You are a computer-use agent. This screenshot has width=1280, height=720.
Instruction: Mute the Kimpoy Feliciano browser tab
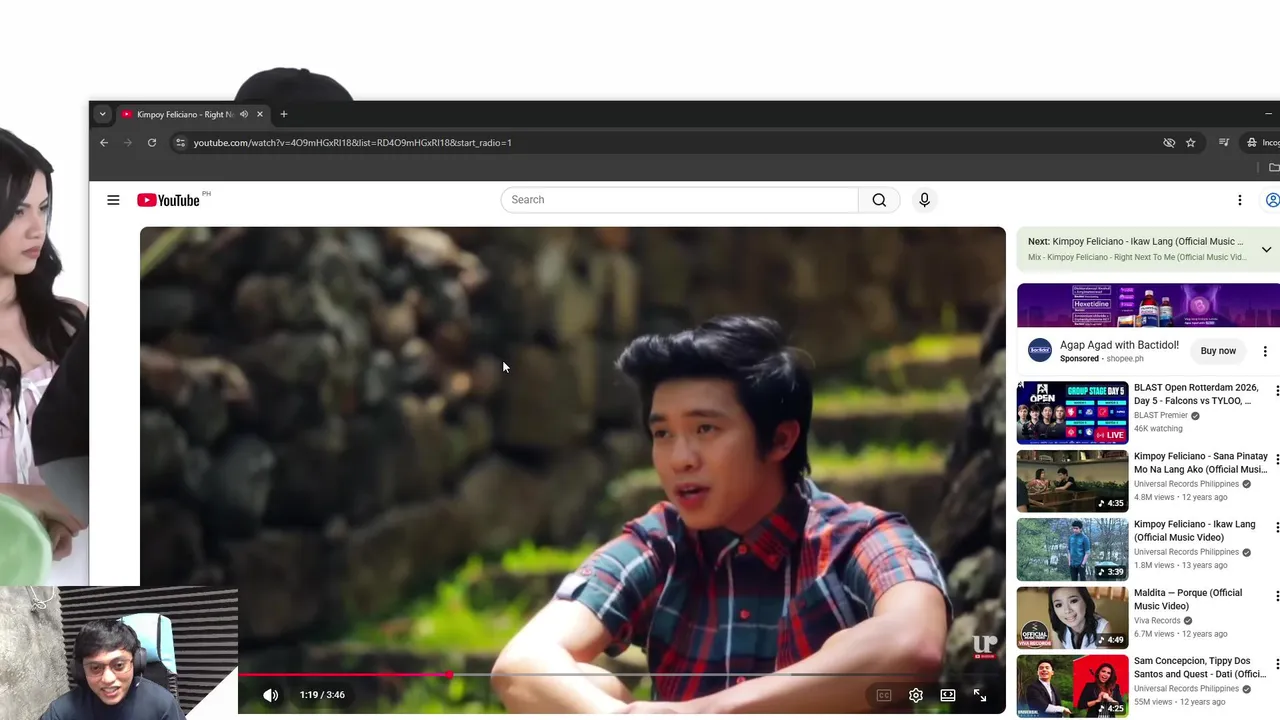click(244, 114)
